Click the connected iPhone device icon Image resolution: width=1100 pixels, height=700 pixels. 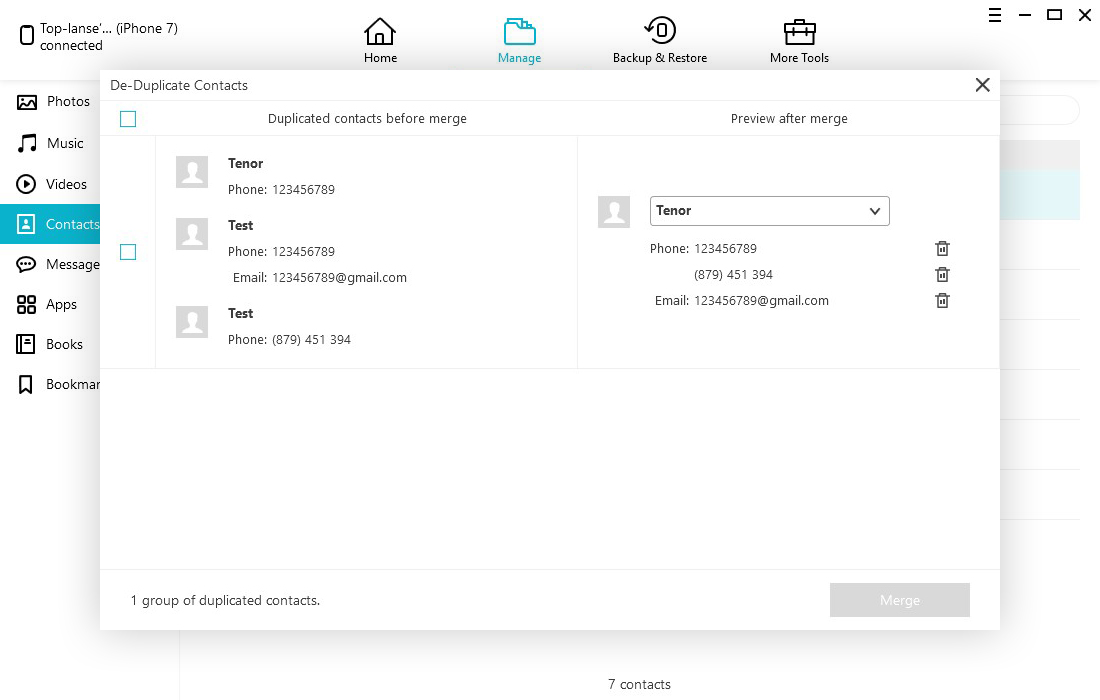(x=27, y=35)
